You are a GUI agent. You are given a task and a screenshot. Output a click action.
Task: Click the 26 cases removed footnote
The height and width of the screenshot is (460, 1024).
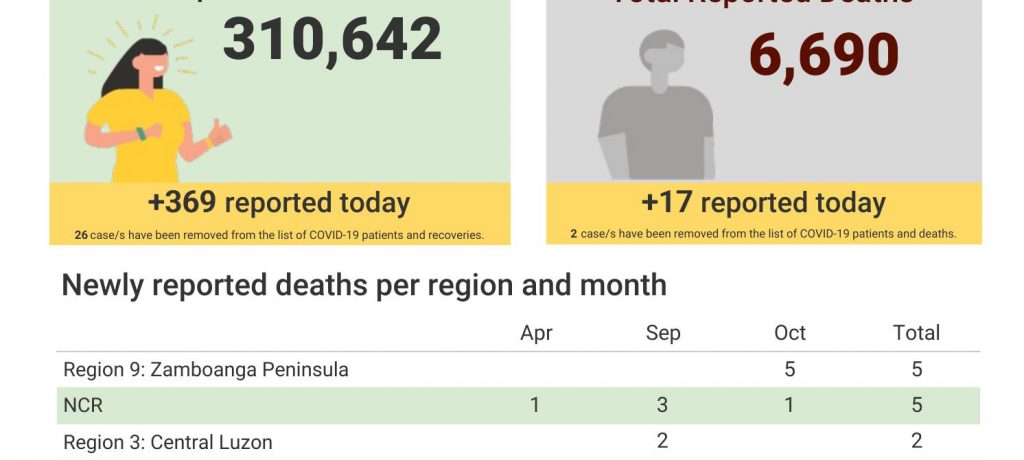279,235
